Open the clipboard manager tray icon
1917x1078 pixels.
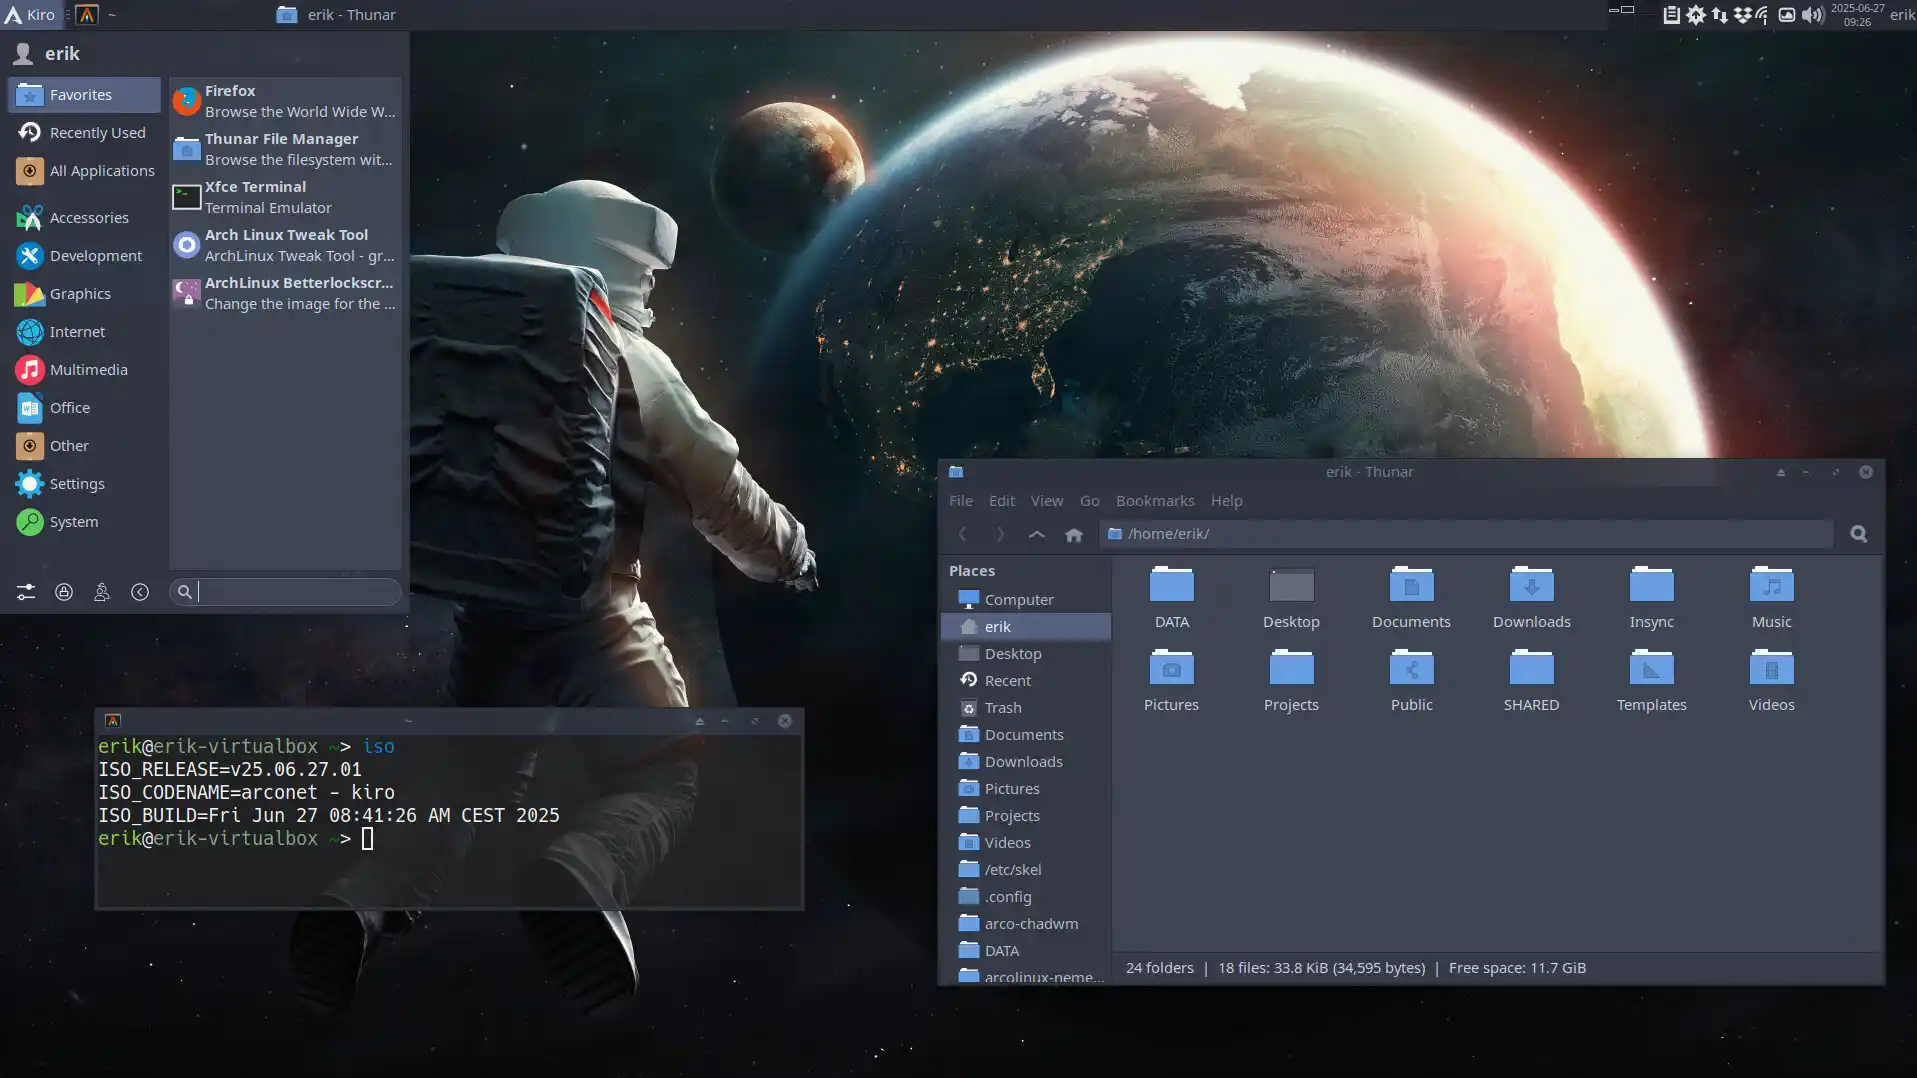(x=1671, y=15)
